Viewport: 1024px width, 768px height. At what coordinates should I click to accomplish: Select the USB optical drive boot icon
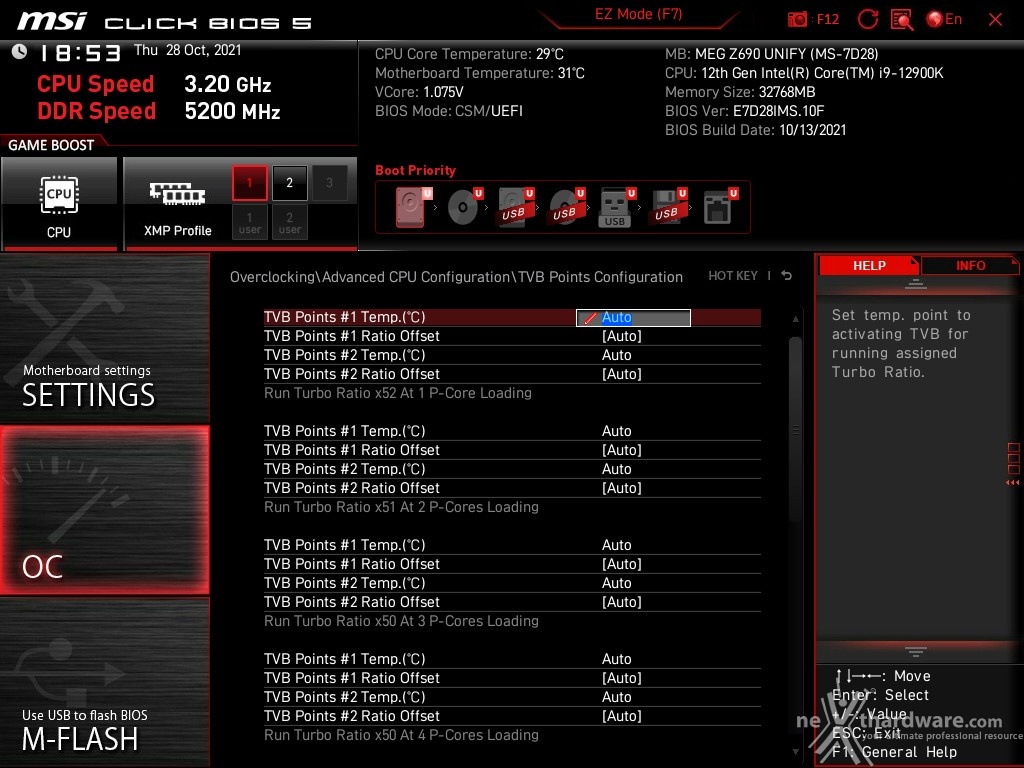pyautogui.click(x=566, y=207)
